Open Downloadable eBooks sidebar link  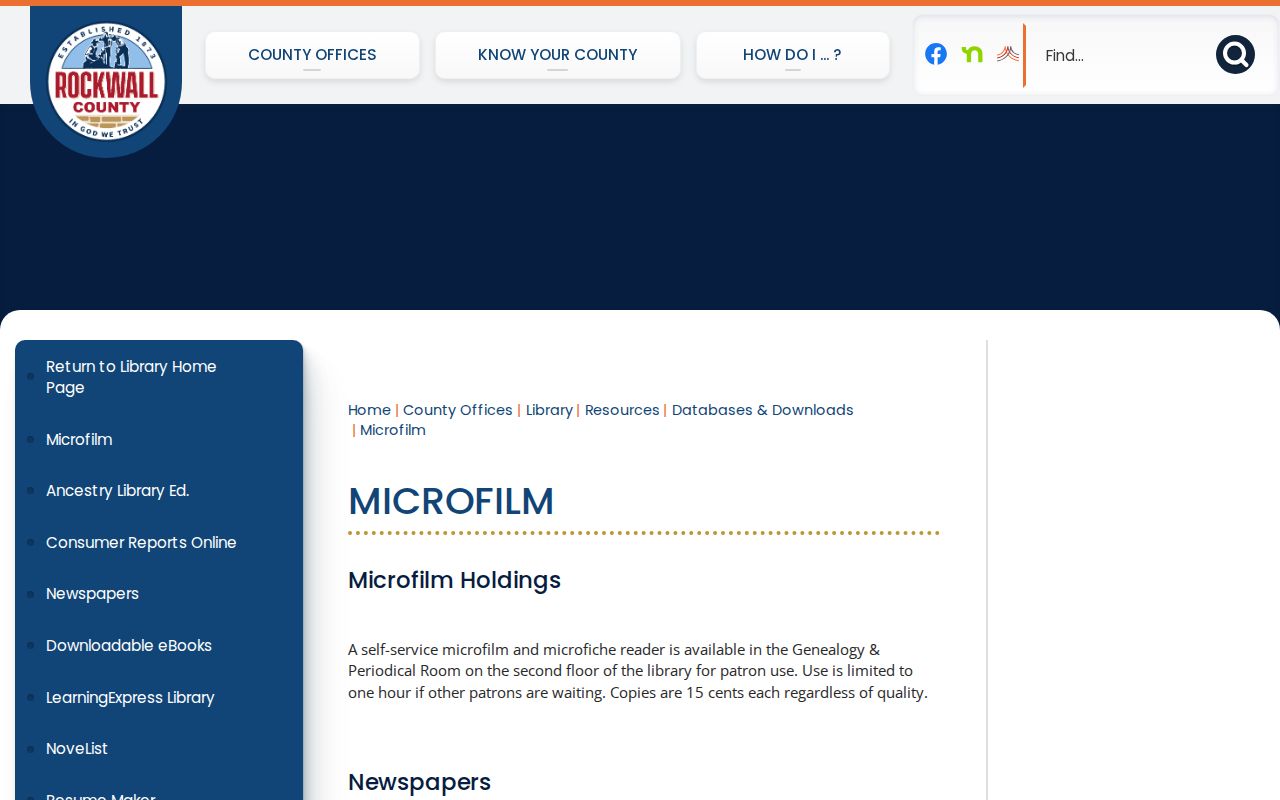click(x=129, y=645)
